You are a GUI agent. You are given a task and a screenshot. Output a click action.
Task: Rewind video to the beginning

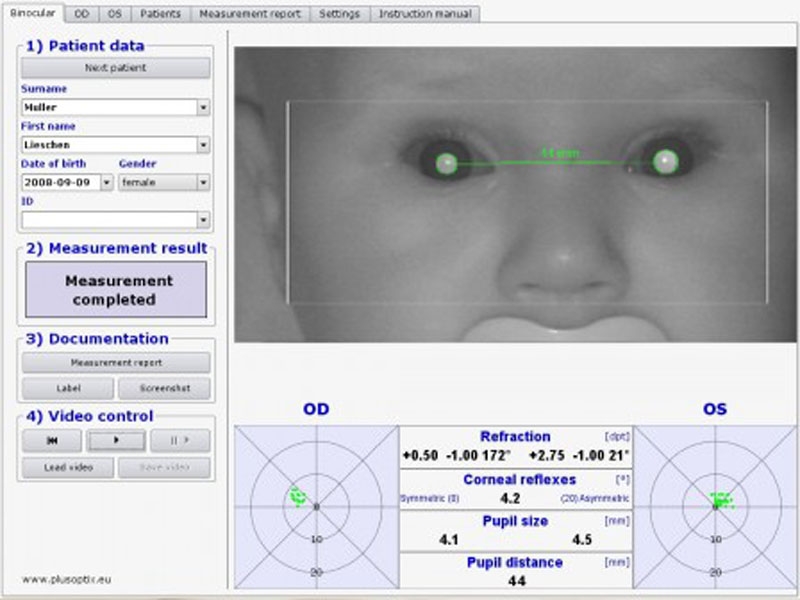coord(52,440)
